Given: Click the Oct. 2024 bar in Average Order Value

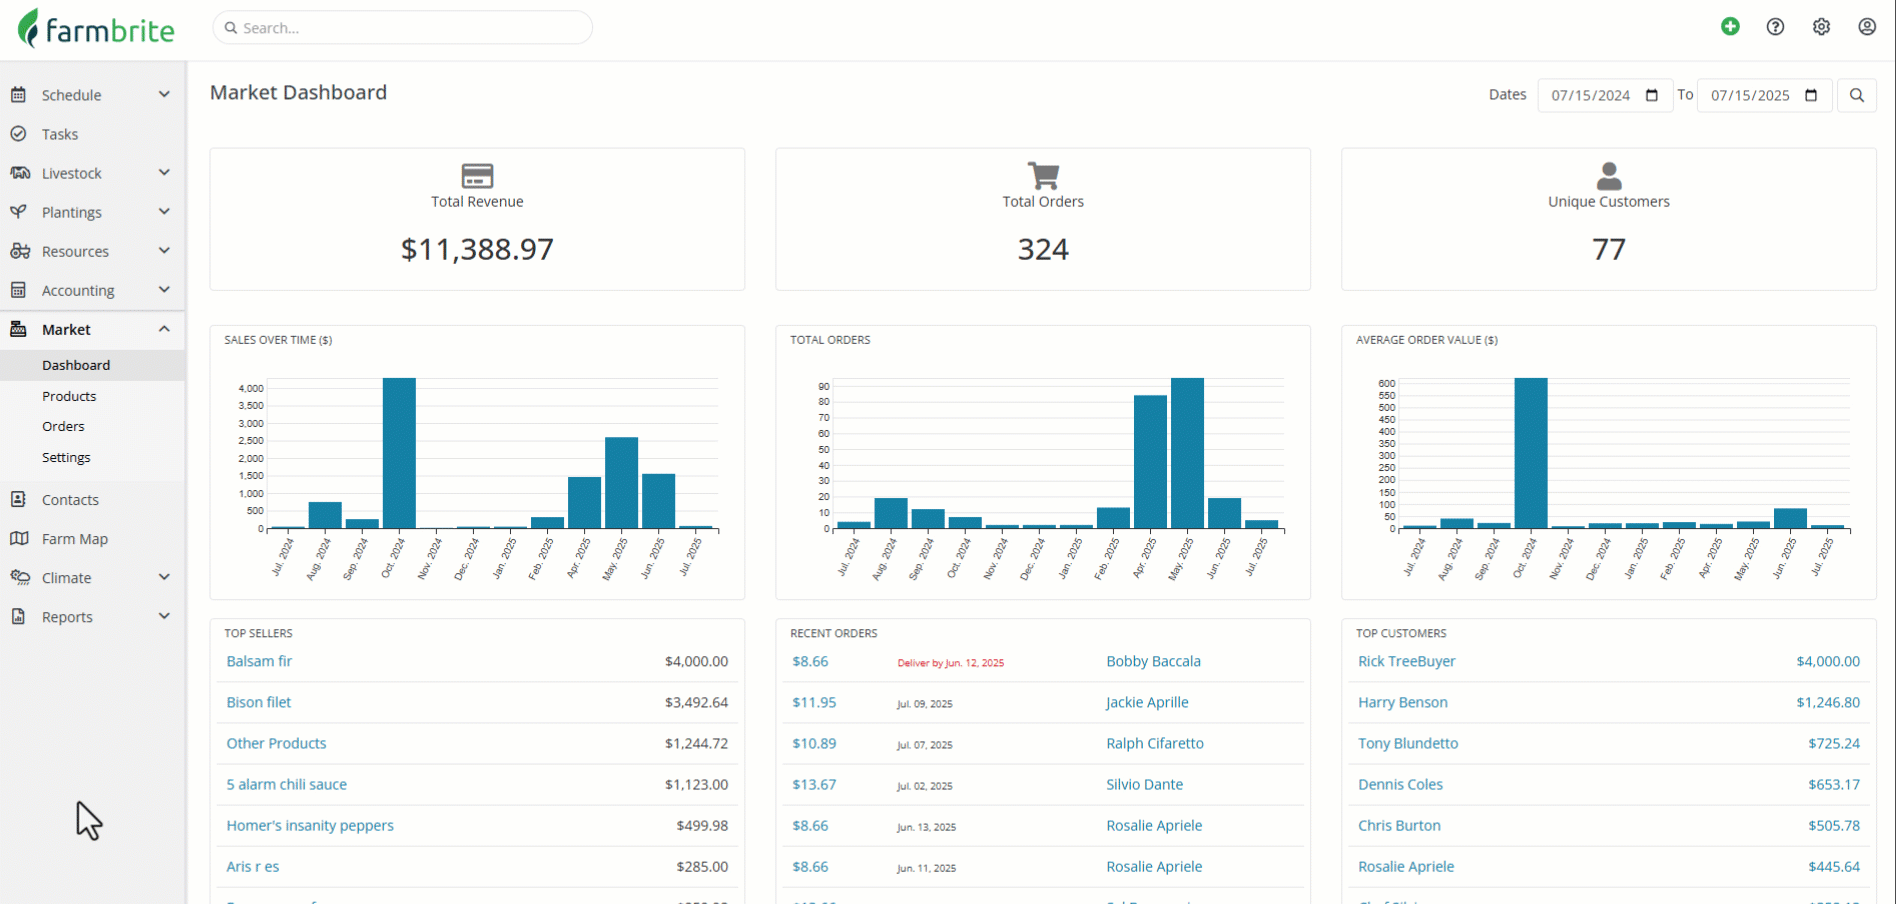Looking at the screenshot, I should point(1531,453).
